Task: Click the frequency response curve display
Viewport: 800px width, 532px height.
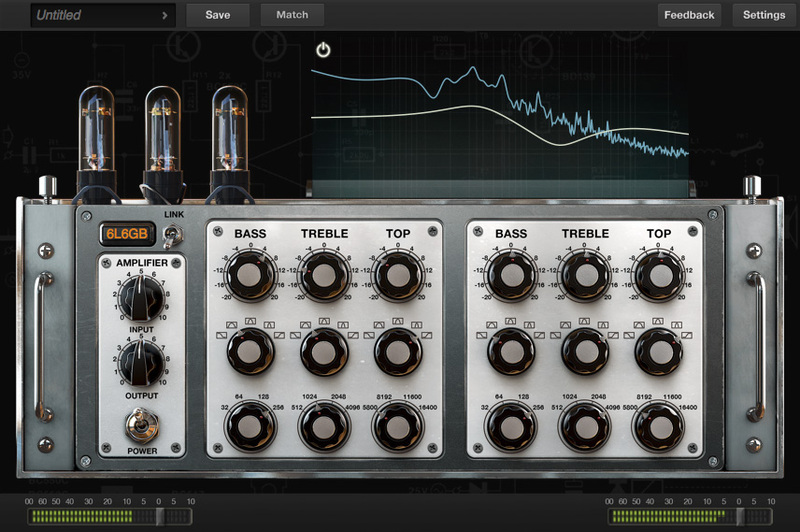Action: pyautogui.click(x=500, y=120)
